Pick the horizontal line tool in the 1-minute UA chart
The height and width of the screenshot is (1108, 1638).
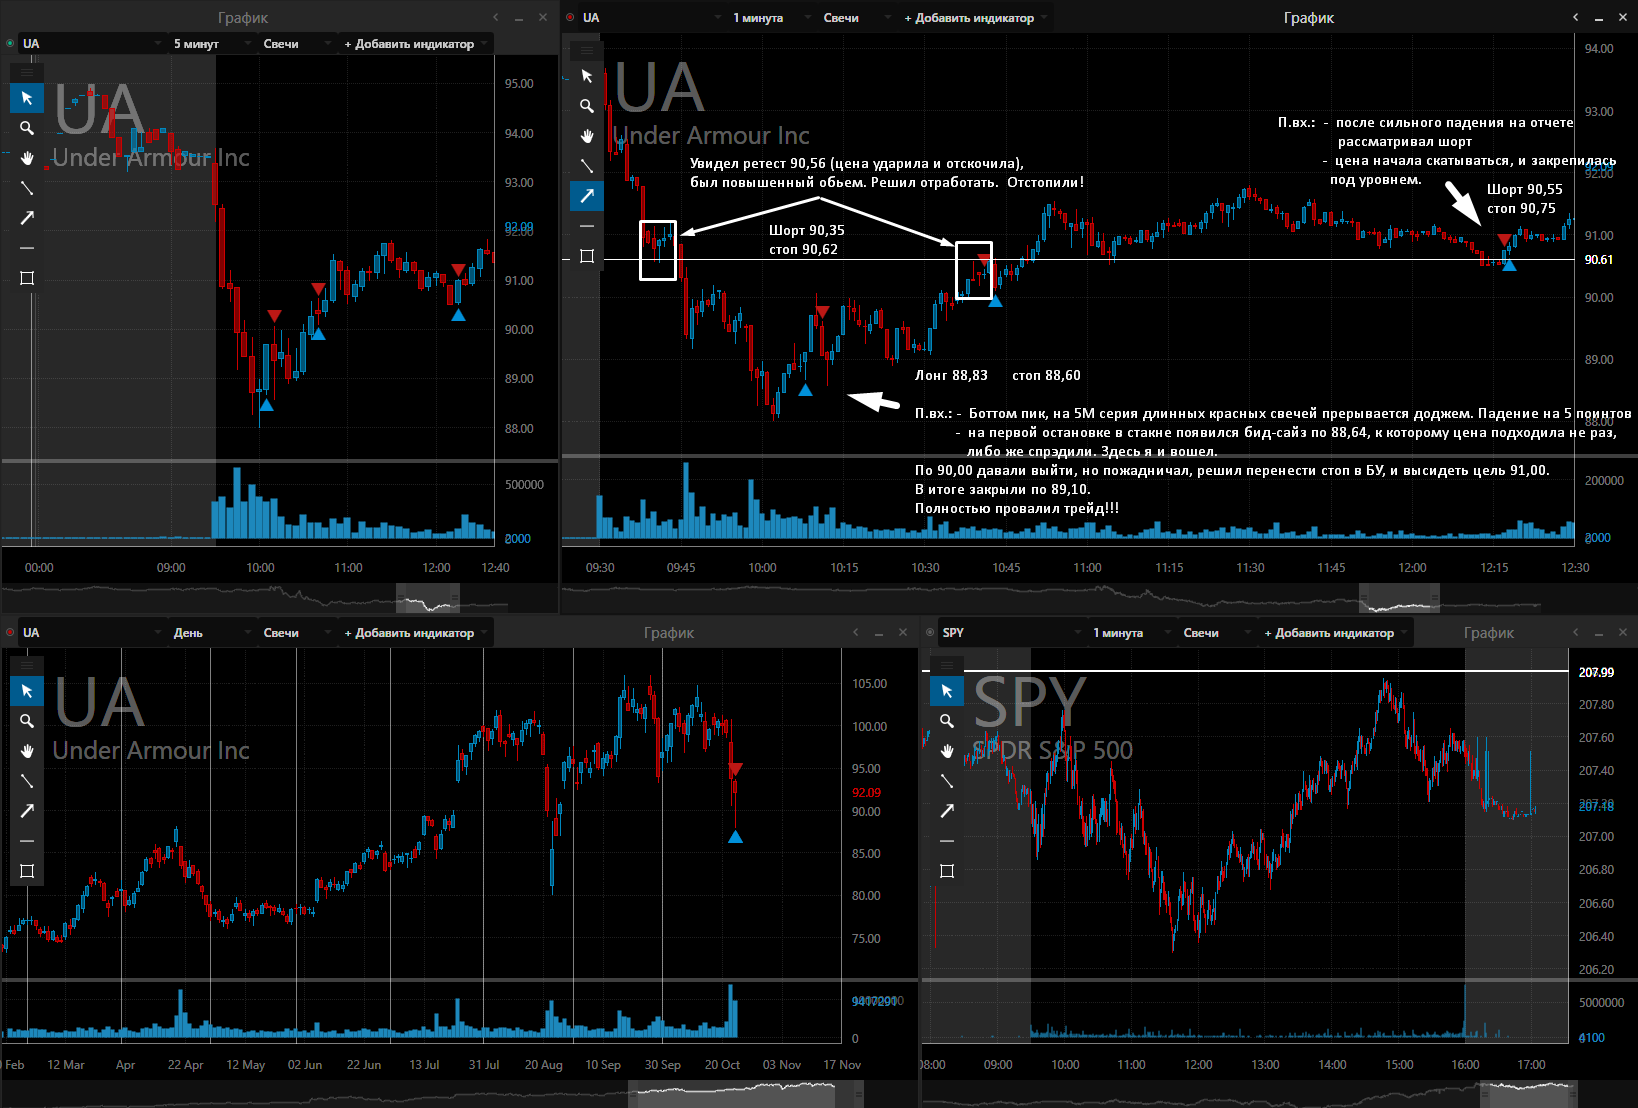coord(587,226)
